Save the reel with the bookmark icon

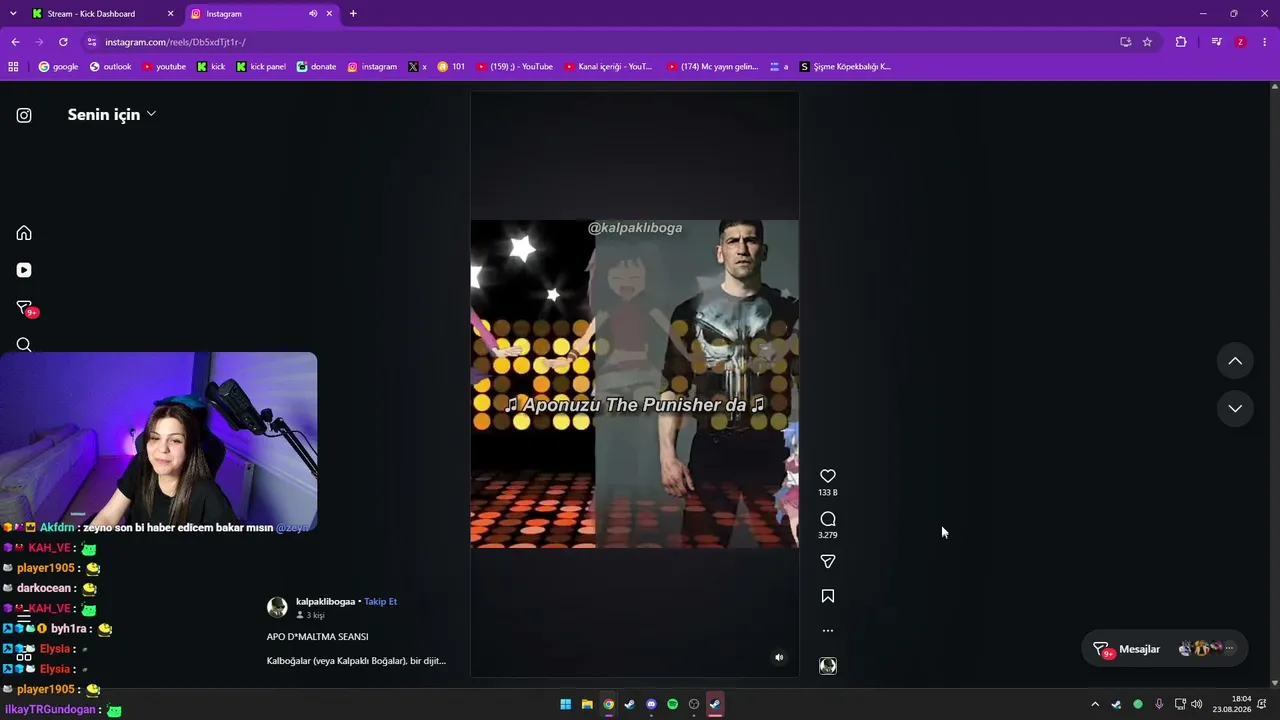click(828, 596)
